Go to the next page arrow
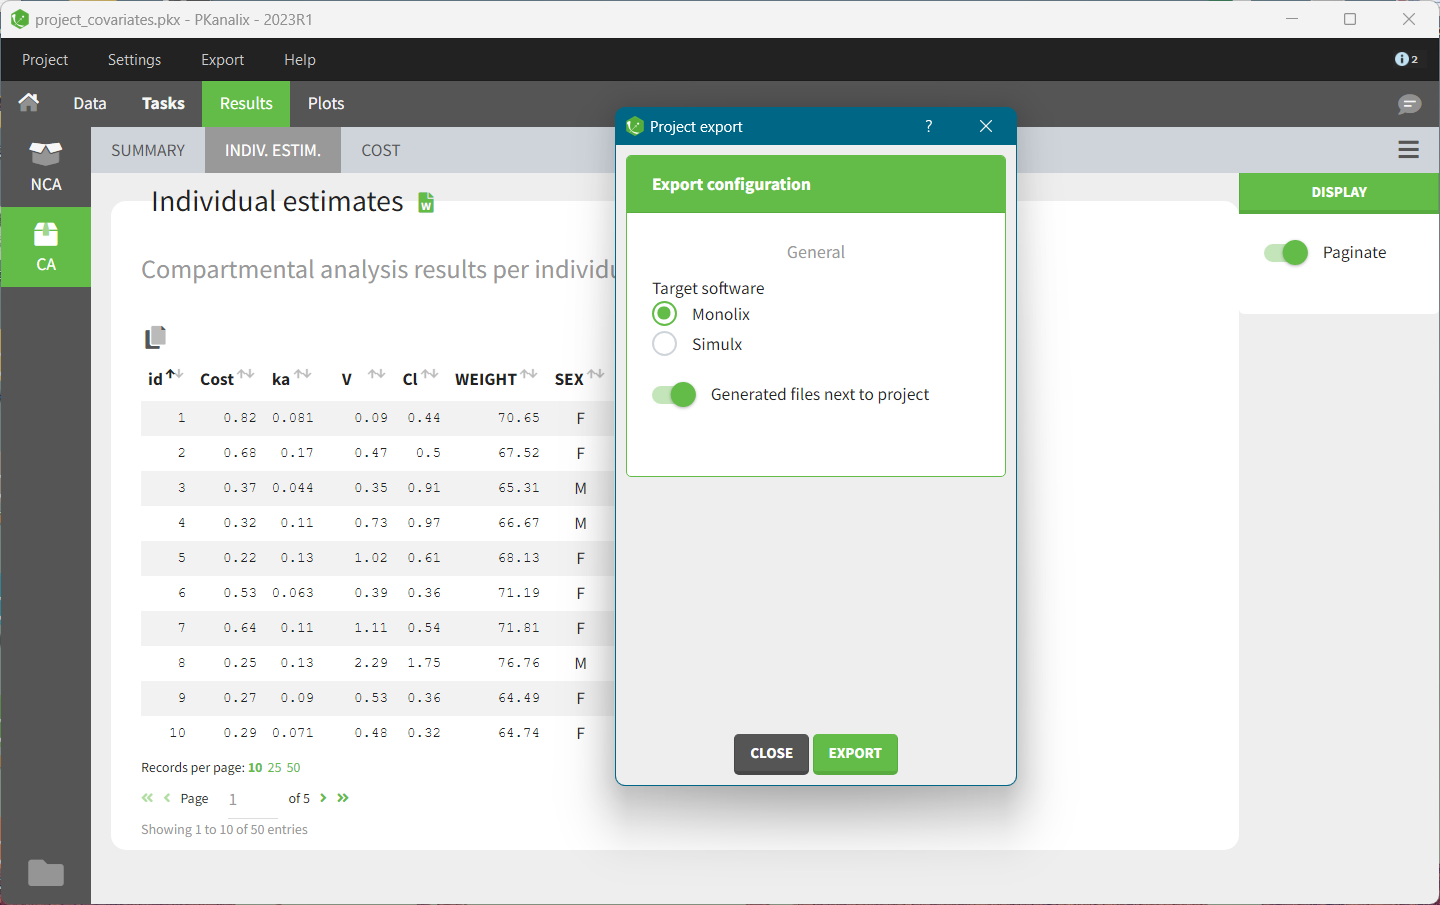 323,798
